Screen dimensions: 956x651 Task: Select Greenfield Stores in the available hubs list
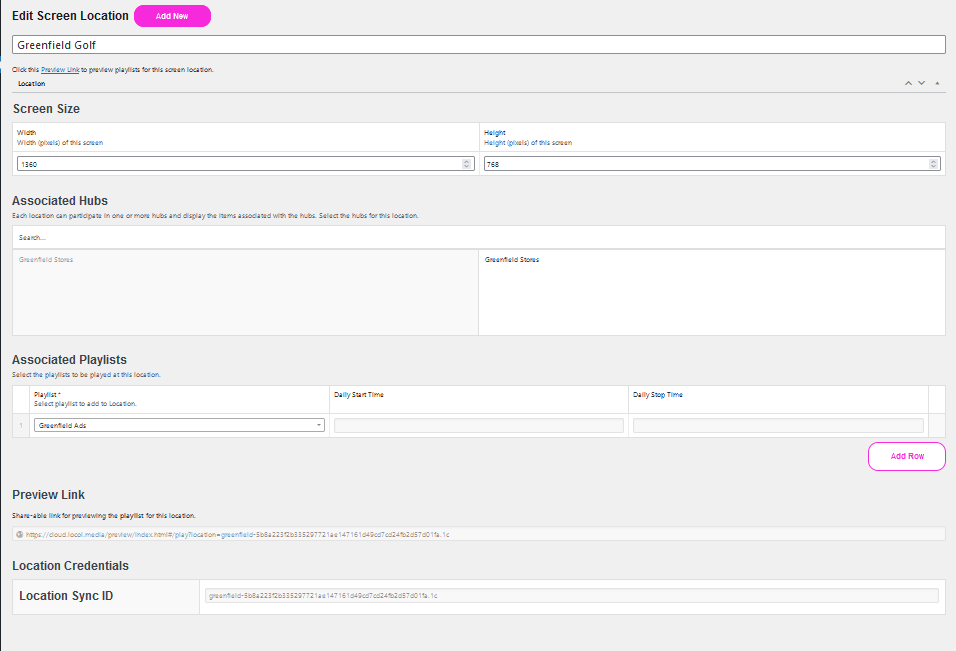pos(46,259)
